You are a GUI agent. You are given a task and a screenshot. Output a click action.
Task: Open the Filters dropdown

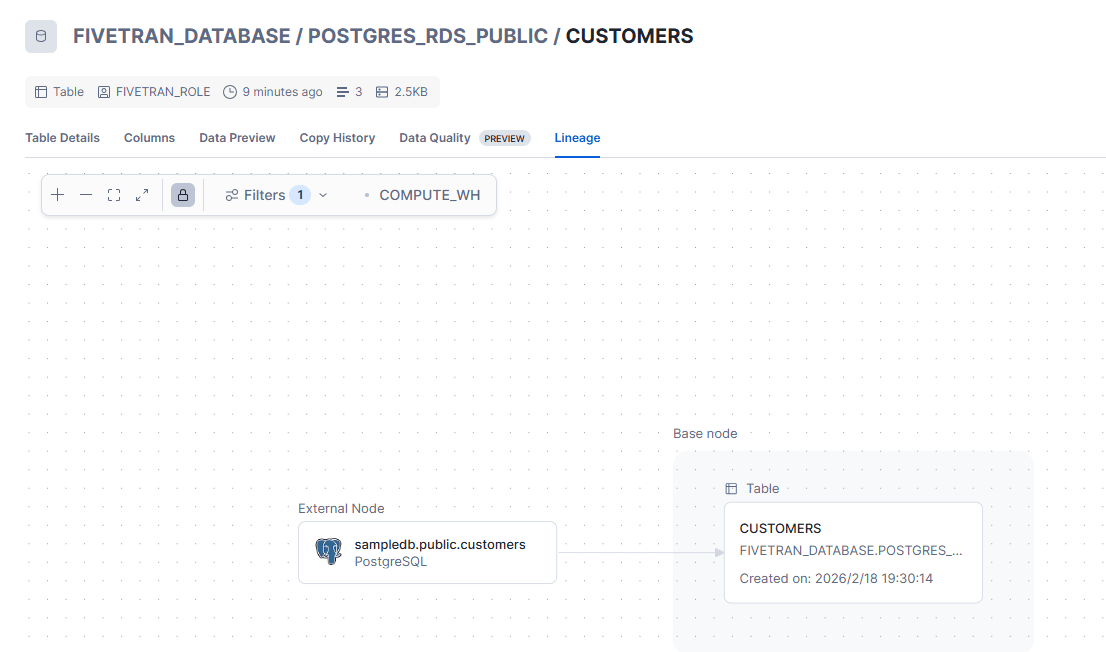[x=276, y=195]
